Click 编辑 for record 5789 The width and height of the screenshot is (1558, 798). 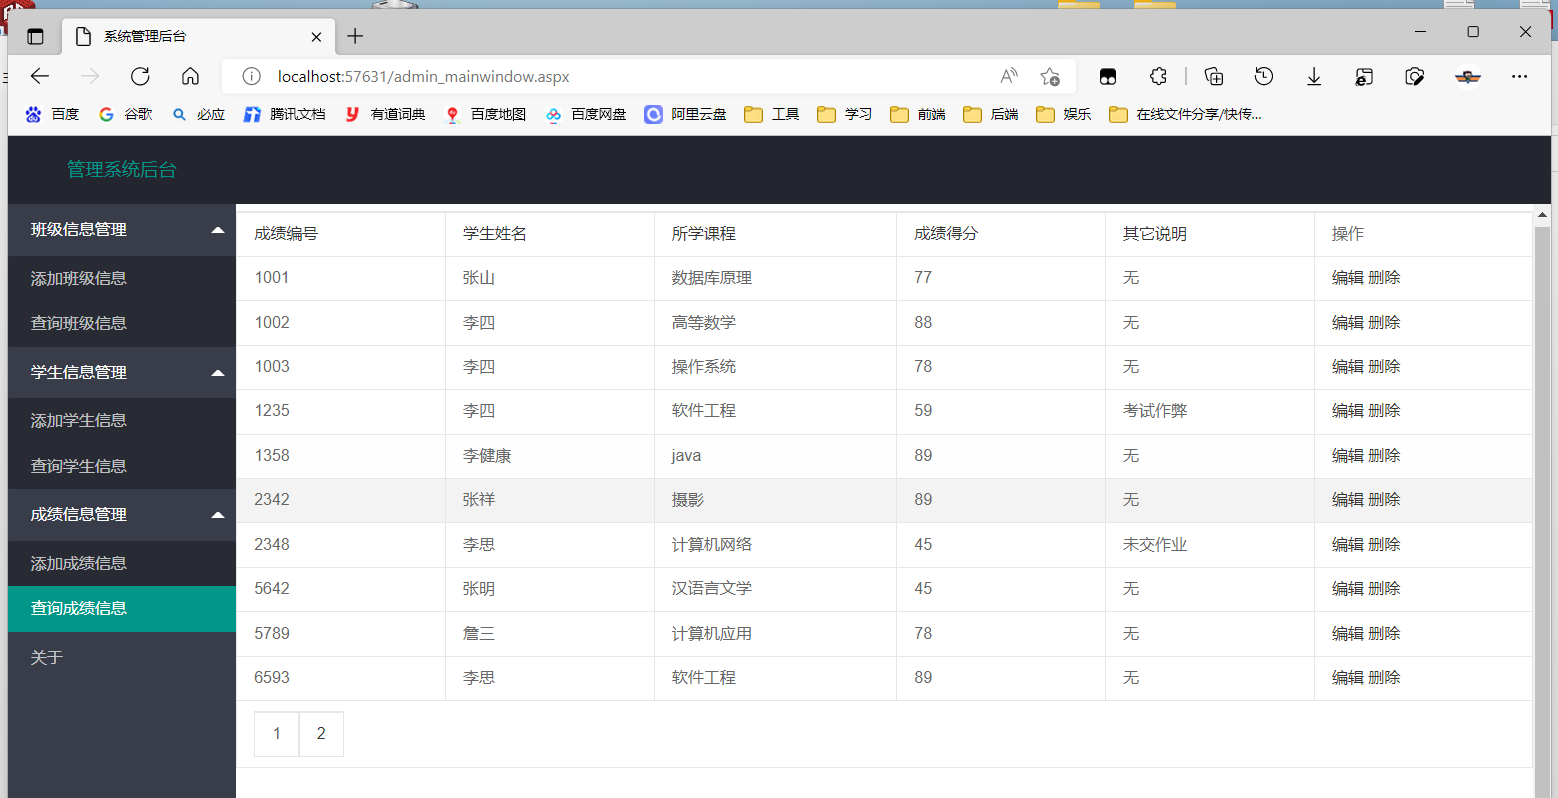pyautogui.click(x=1347, y=633)
